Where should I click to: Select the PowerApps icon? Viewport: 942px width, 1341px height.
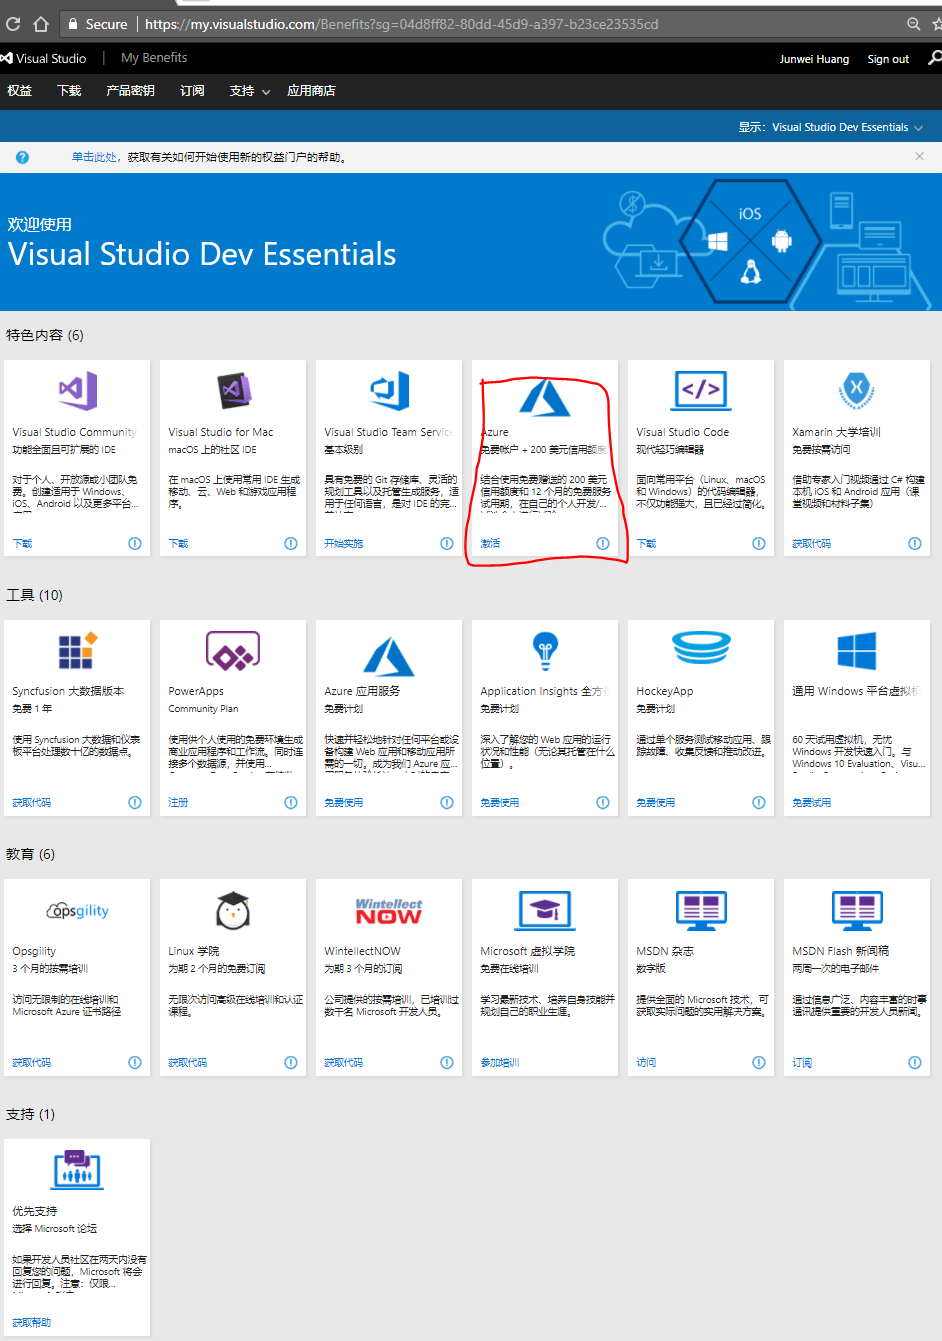[x=232, y=650]
